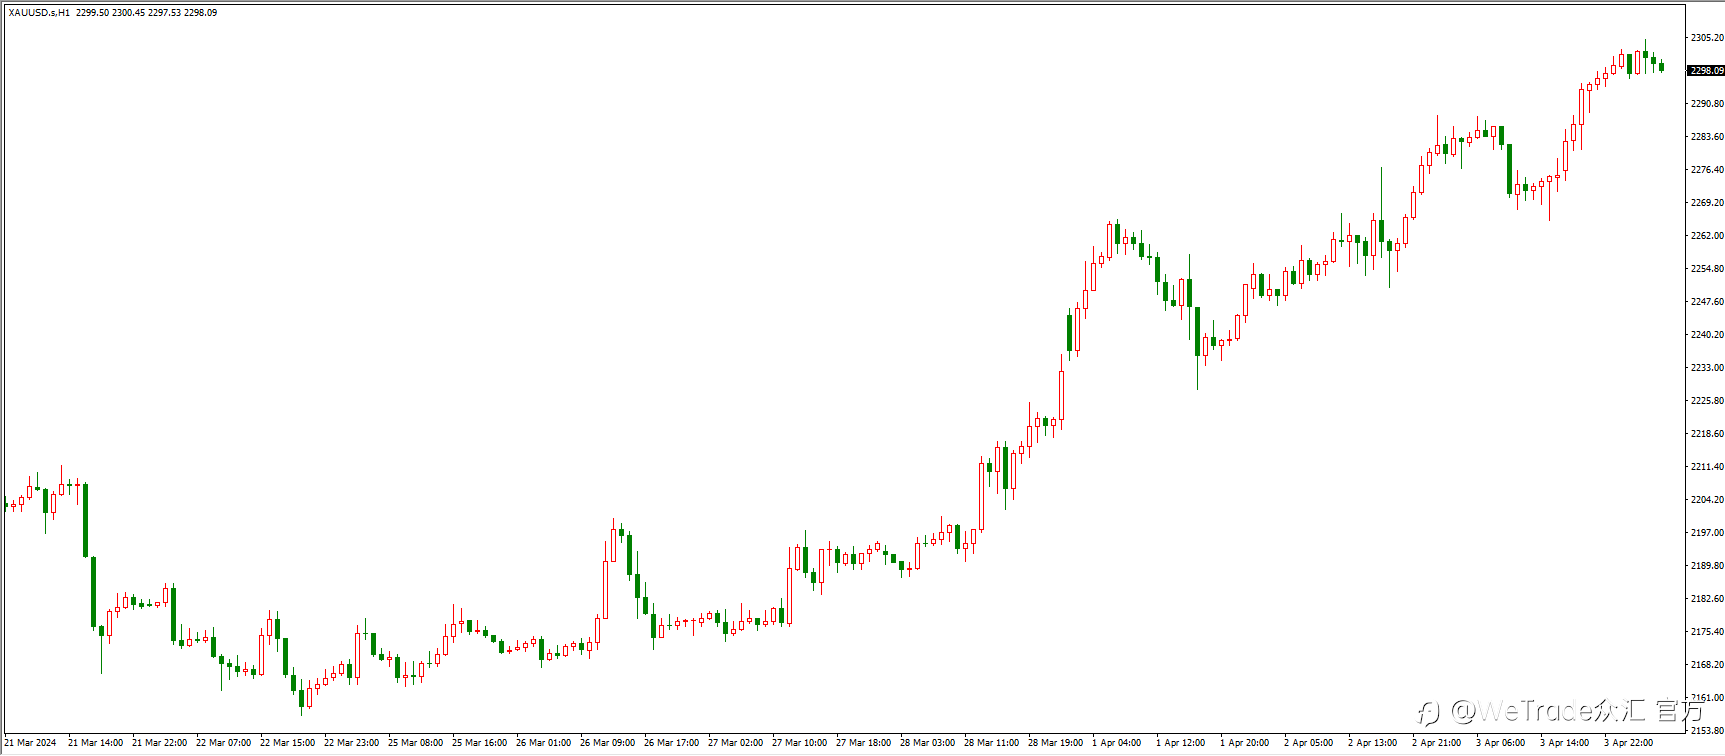Click the 21 Mar 22:00 time label
The image size is (1725, 756).
[159, 743]
